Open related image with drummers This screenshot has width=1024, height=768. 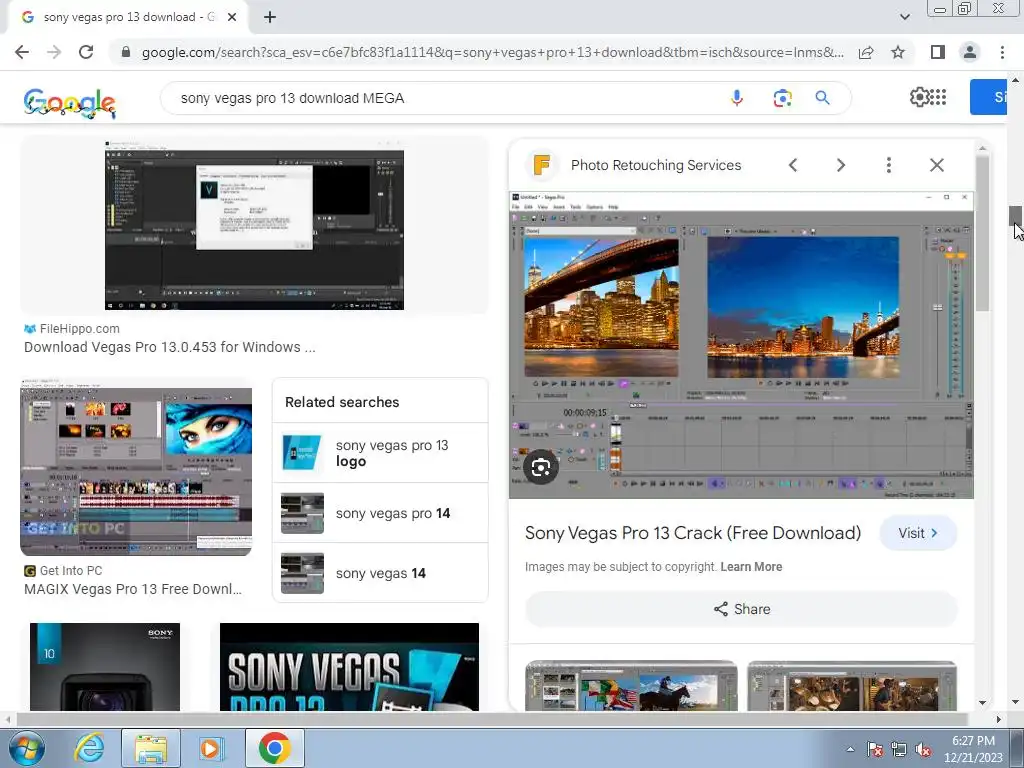852,686
